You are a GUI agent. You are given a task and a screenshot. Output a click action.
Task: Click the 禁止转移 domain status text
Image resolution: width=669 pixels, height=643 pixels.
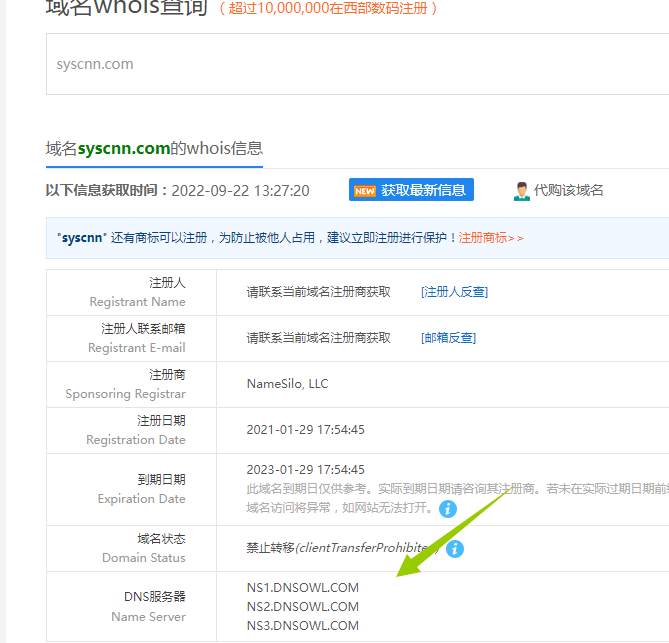pos(271,548)
